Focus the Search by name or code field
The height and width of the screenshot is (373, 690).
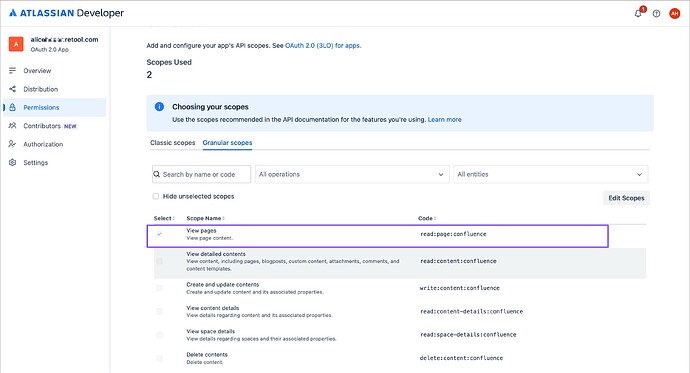[202, 174]
